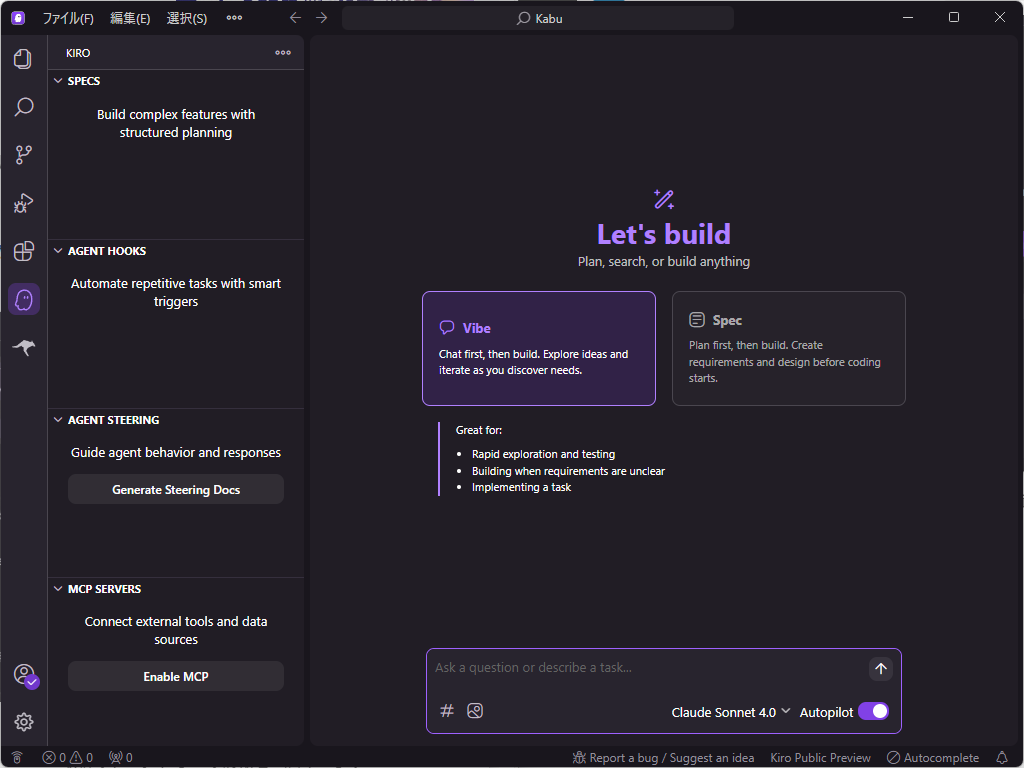
Task: Click the Enable MCP button
Action: coord(176,676)
